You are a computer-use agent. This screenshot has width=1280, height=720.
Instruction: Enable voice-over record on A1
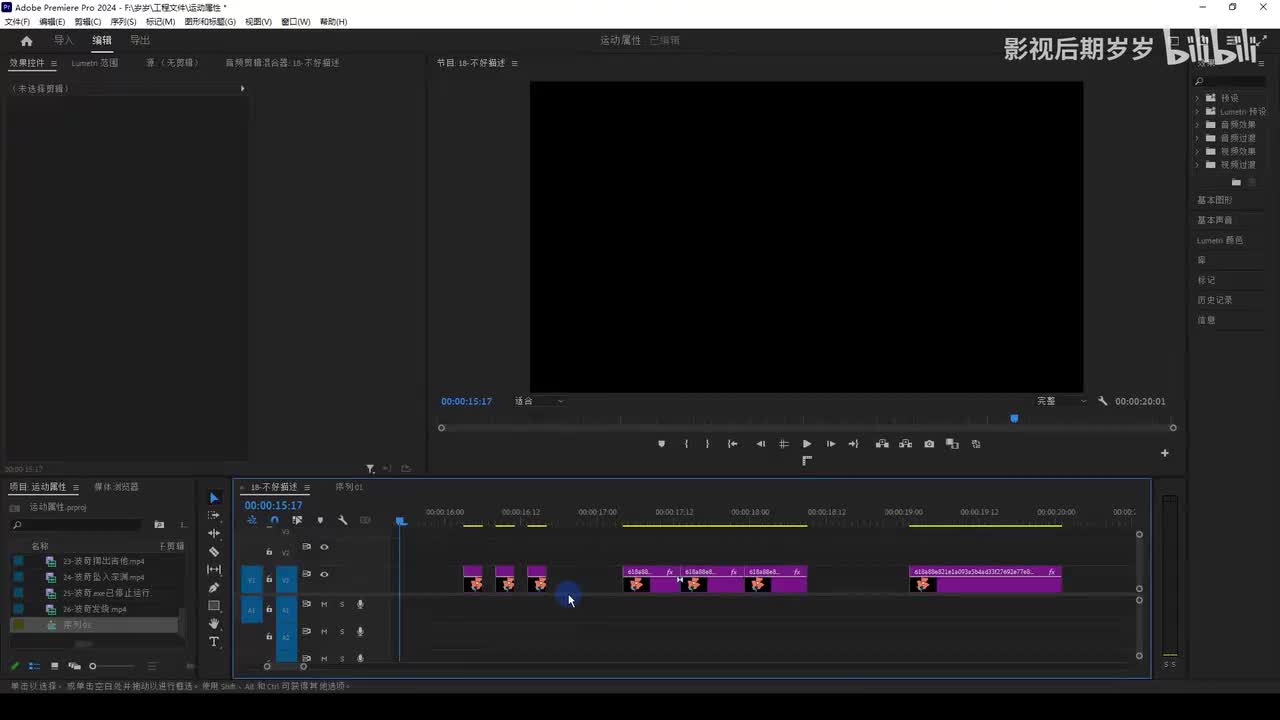coord(360,604)
